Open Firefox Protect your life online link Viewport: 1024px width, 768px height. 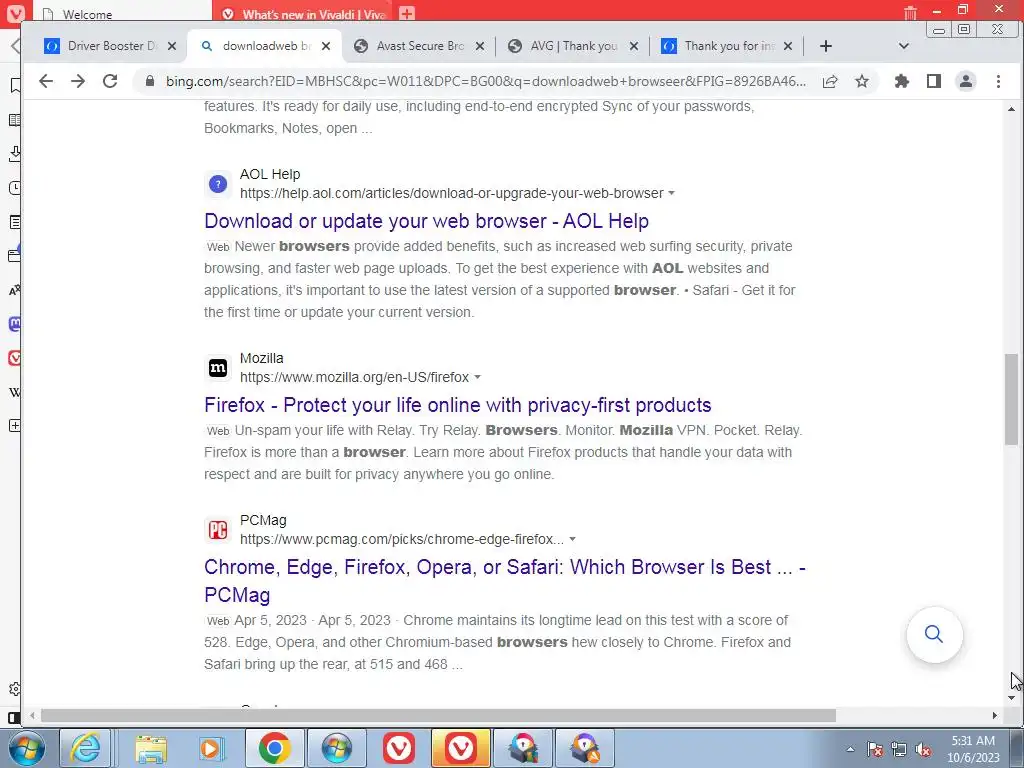click(x=457, y=405)
